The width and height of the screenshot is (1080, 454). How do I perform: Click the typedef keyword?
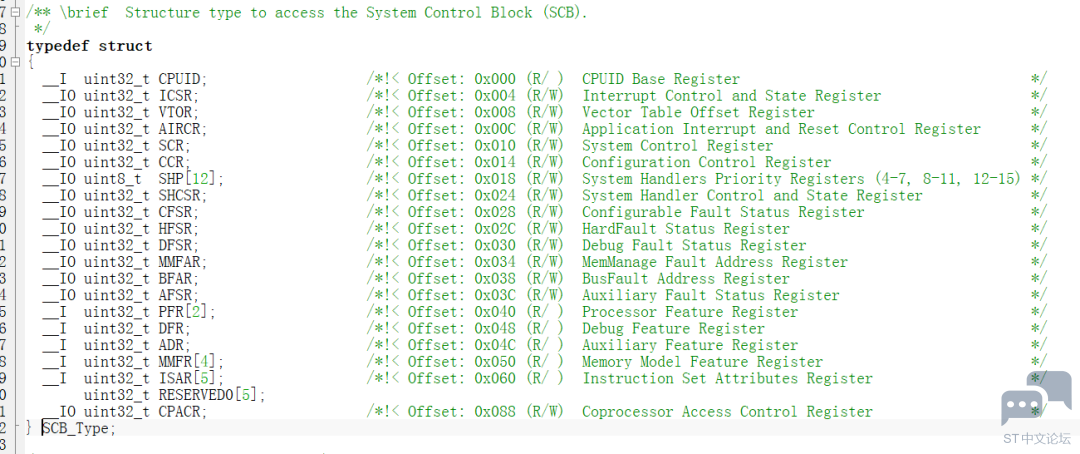58,46
